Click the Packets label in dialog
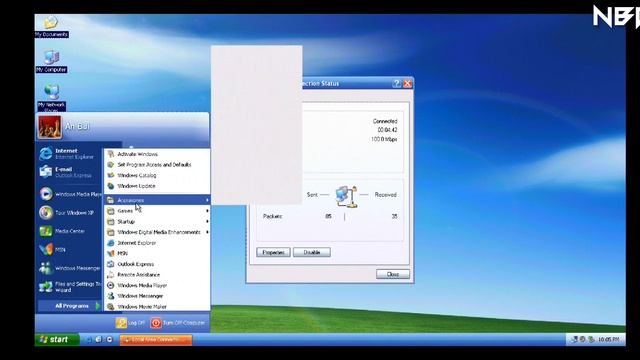This screenshot has width=640, height=360. (272, 216)
